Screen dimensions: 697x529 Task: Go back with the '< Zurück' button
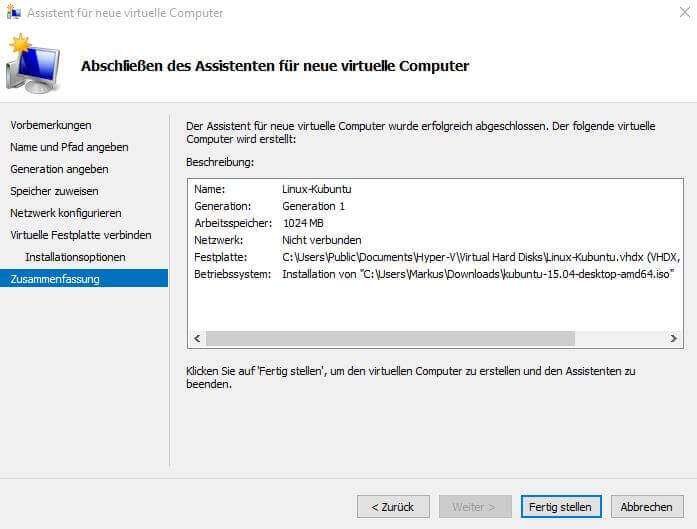(393, 507)
